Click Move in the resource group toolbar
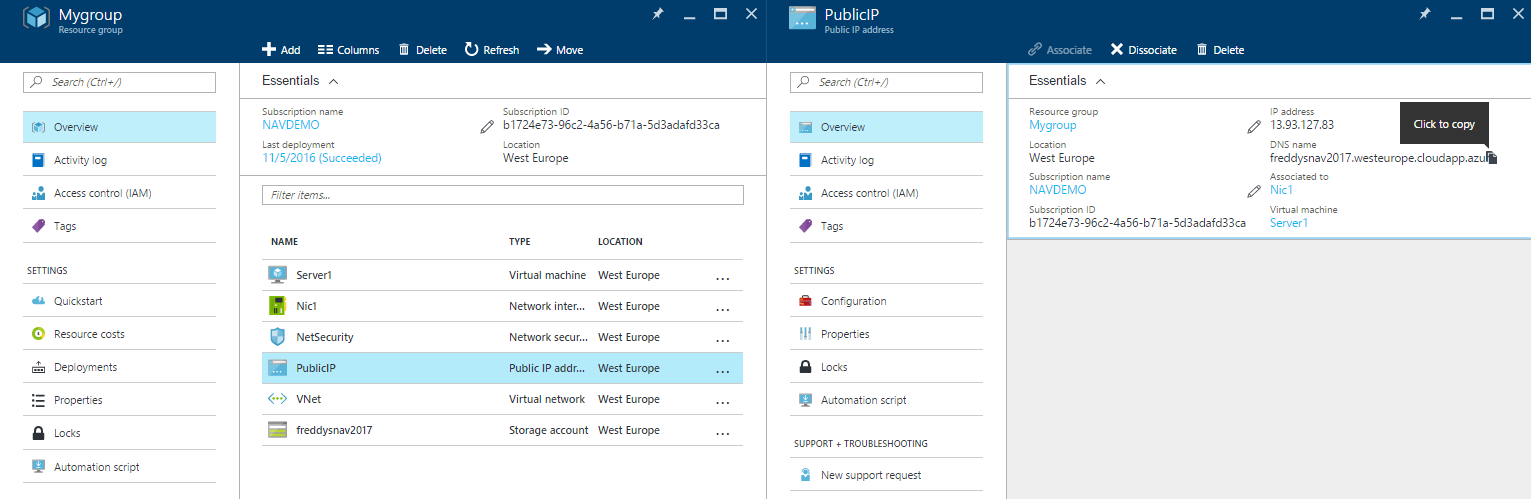Image resolution: width=1531 pixels, height=499 pixels. pos(560,50)
